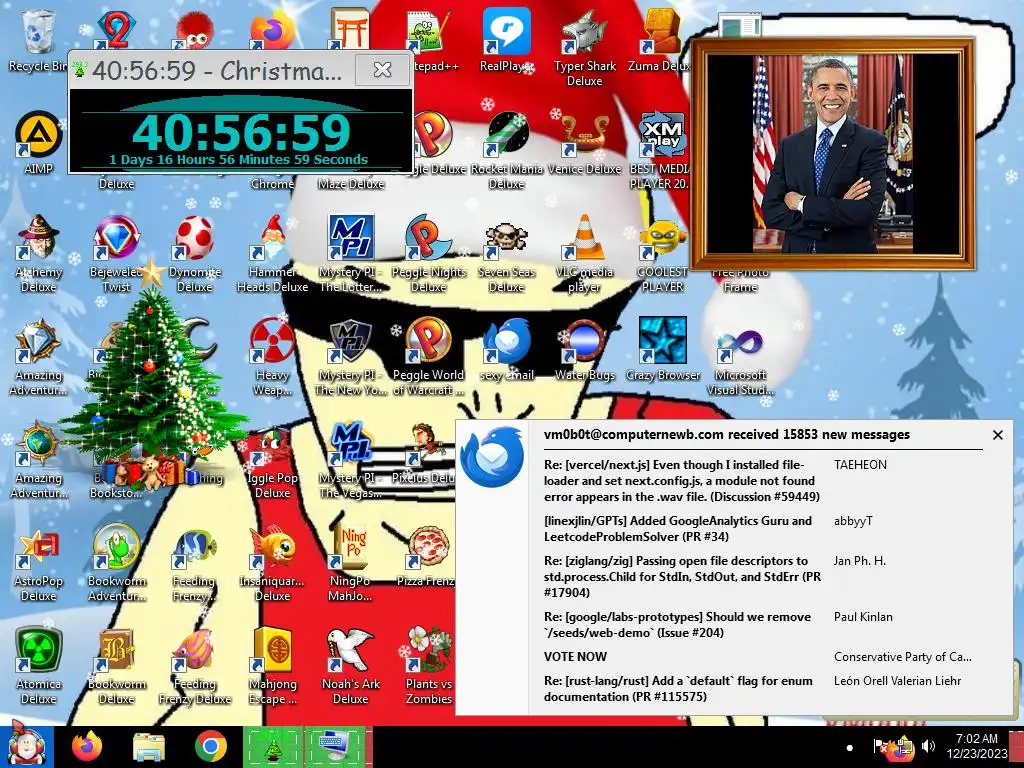The image size is (1024, 768).
Task: Launch Dynomite Deluxe
Action: pos(195,253)
